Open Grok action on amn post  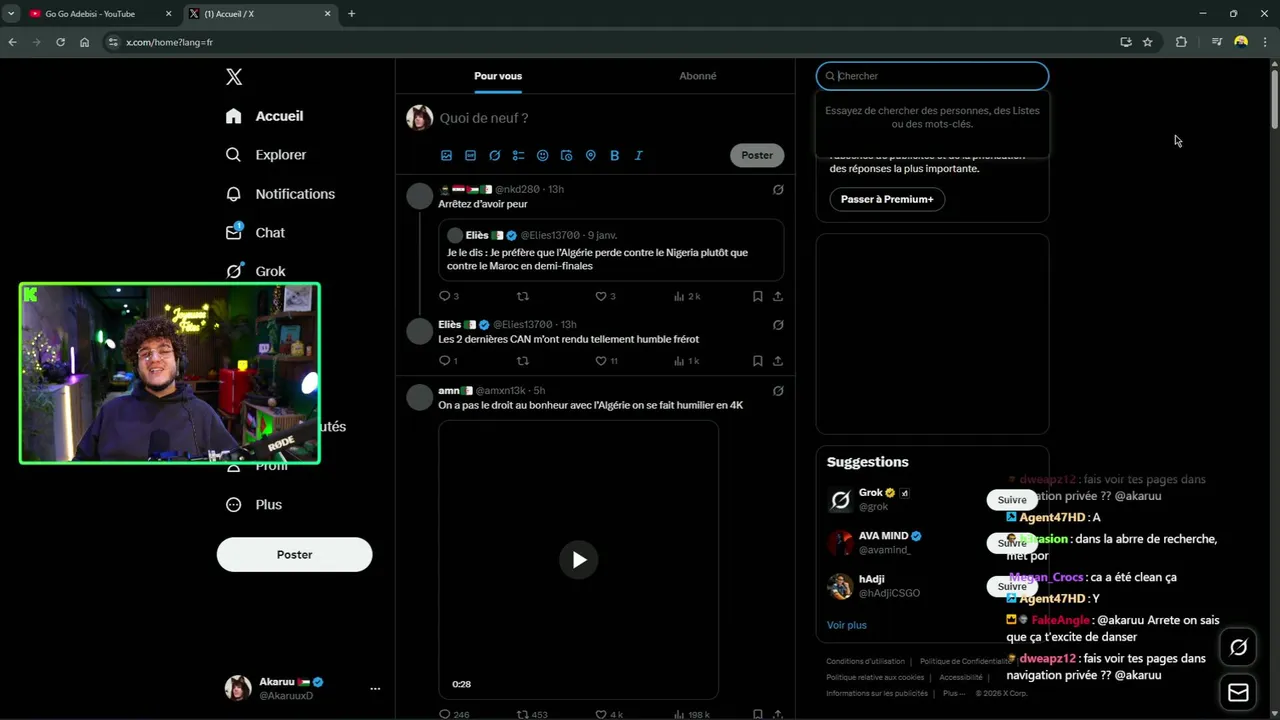tap(778, 390)
